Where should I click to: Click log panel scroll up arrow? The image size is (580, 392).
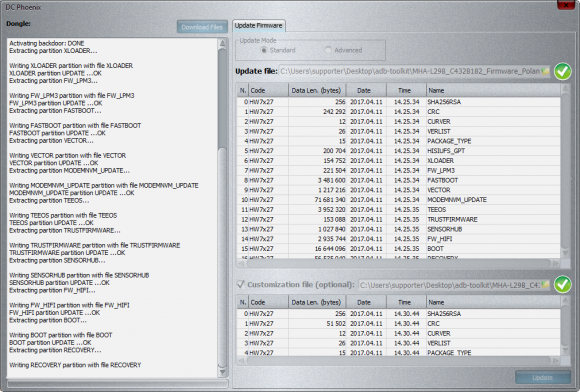tap(222, 43)
